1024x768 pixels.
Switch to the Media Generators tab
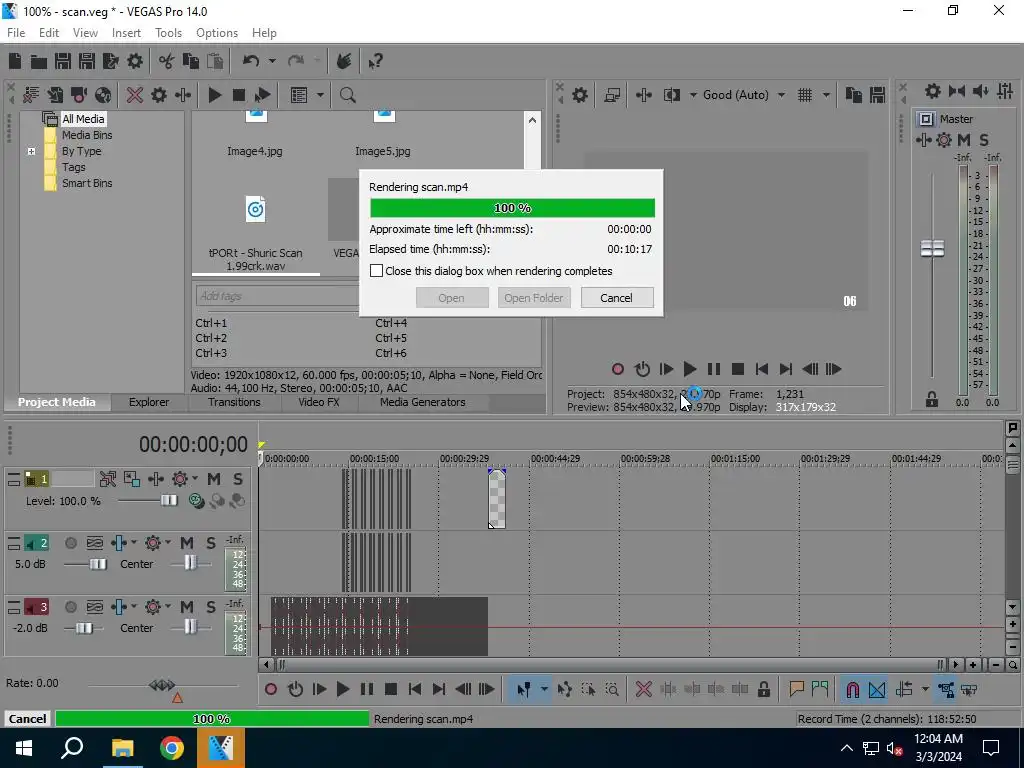[423, 402]
